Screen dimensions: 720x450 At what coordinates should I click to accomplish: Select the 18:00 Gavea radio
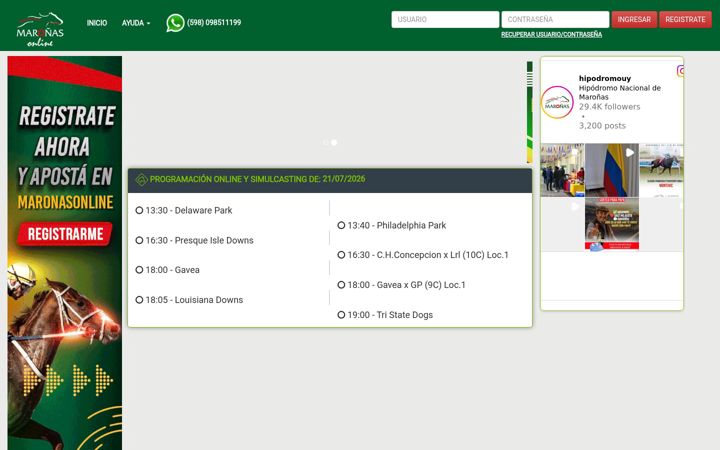tap(139, 270)
